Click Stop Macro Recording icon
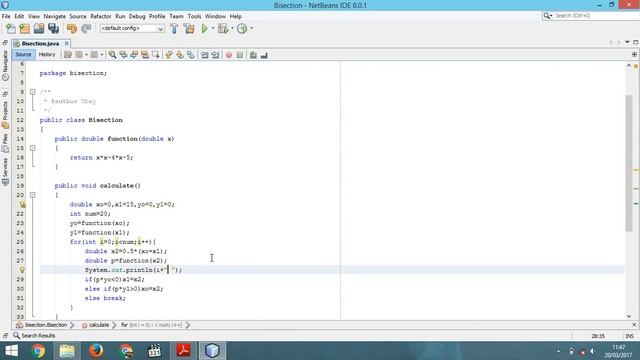 tap(240, 55)
